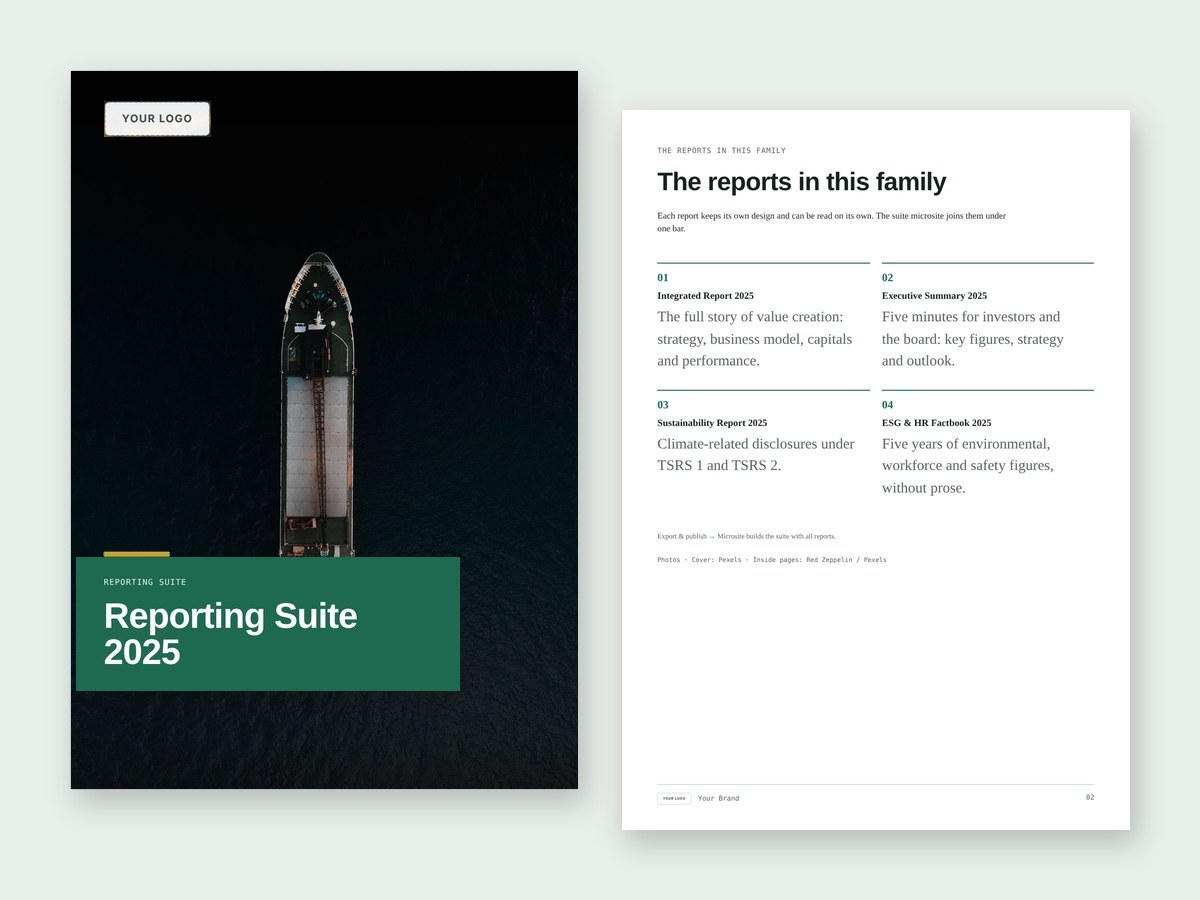Click the number '02' above Executive Summary
This screenshot has width=1200, height=900.
tap(888, 278)
